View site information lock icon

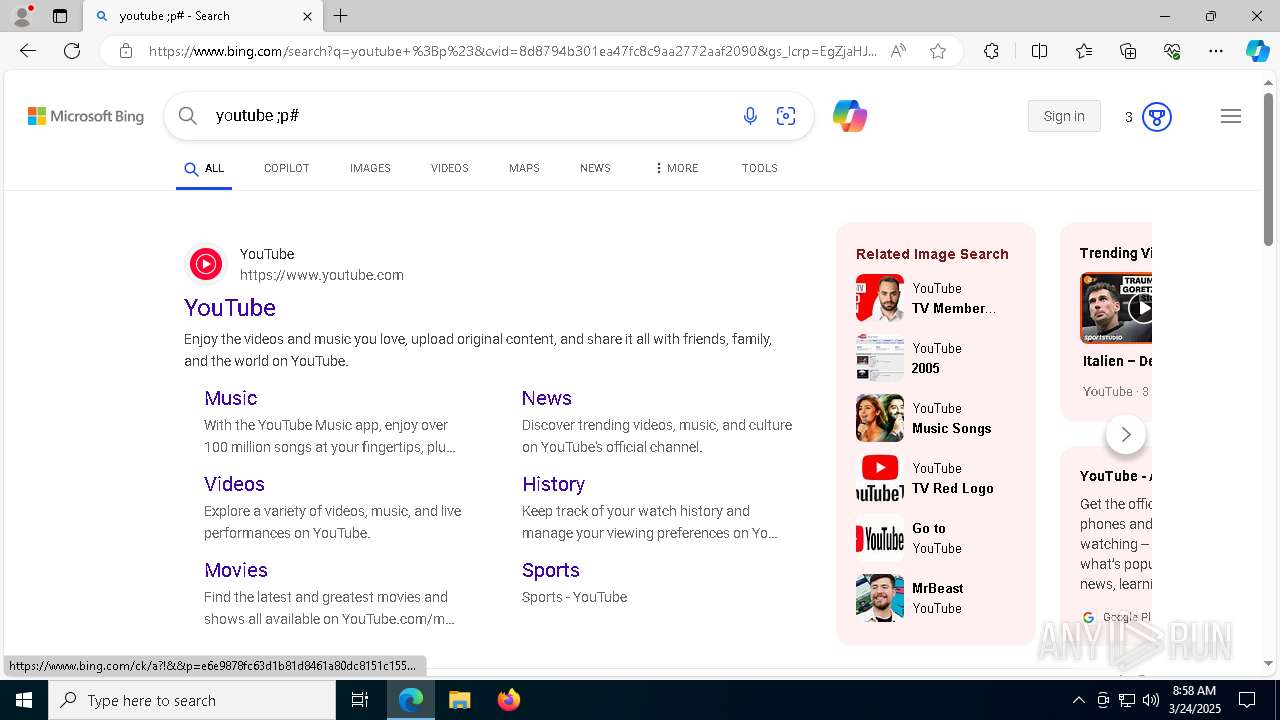click(126, 51)
